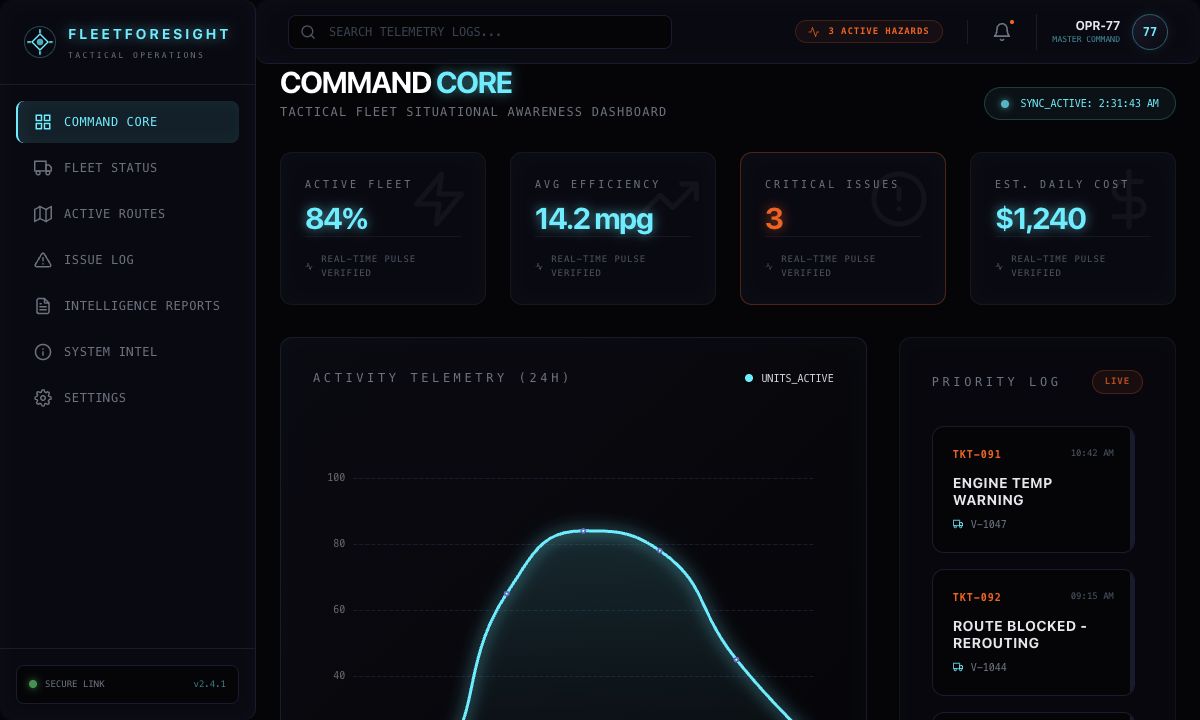Click the sync status dot indicator
Screen dimensions: 1200x720
click(x=1005, y=104)
